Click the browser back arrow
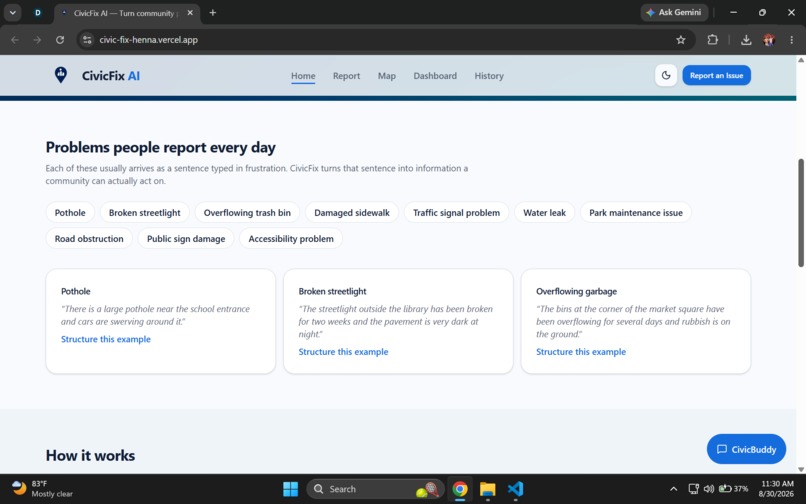 15,40
